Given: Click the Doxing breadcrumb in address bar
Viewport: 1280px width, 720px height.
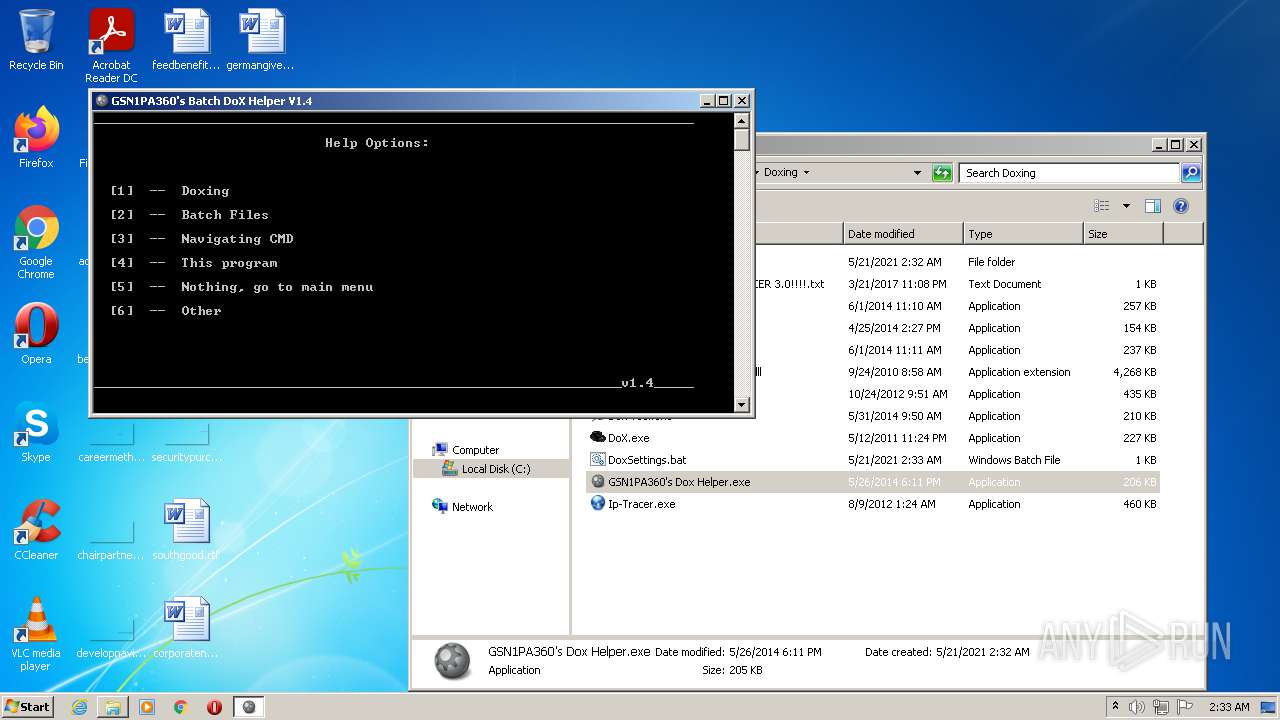Looking at the screenshot, I should click(x=780, y=173).
